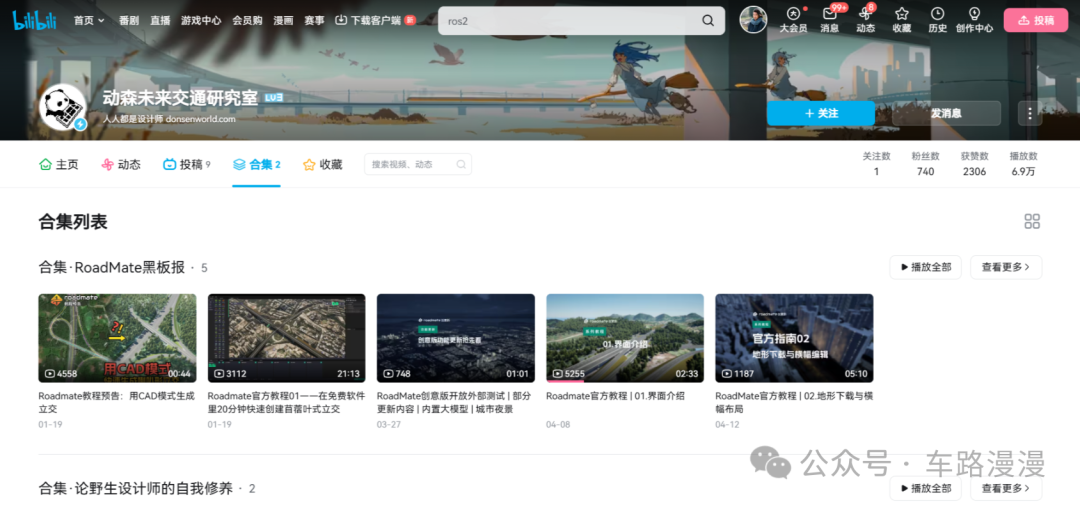Screen dimensions: 1080x507
Task: Click the play count icon showing 4558
Action: click(50, 374)
